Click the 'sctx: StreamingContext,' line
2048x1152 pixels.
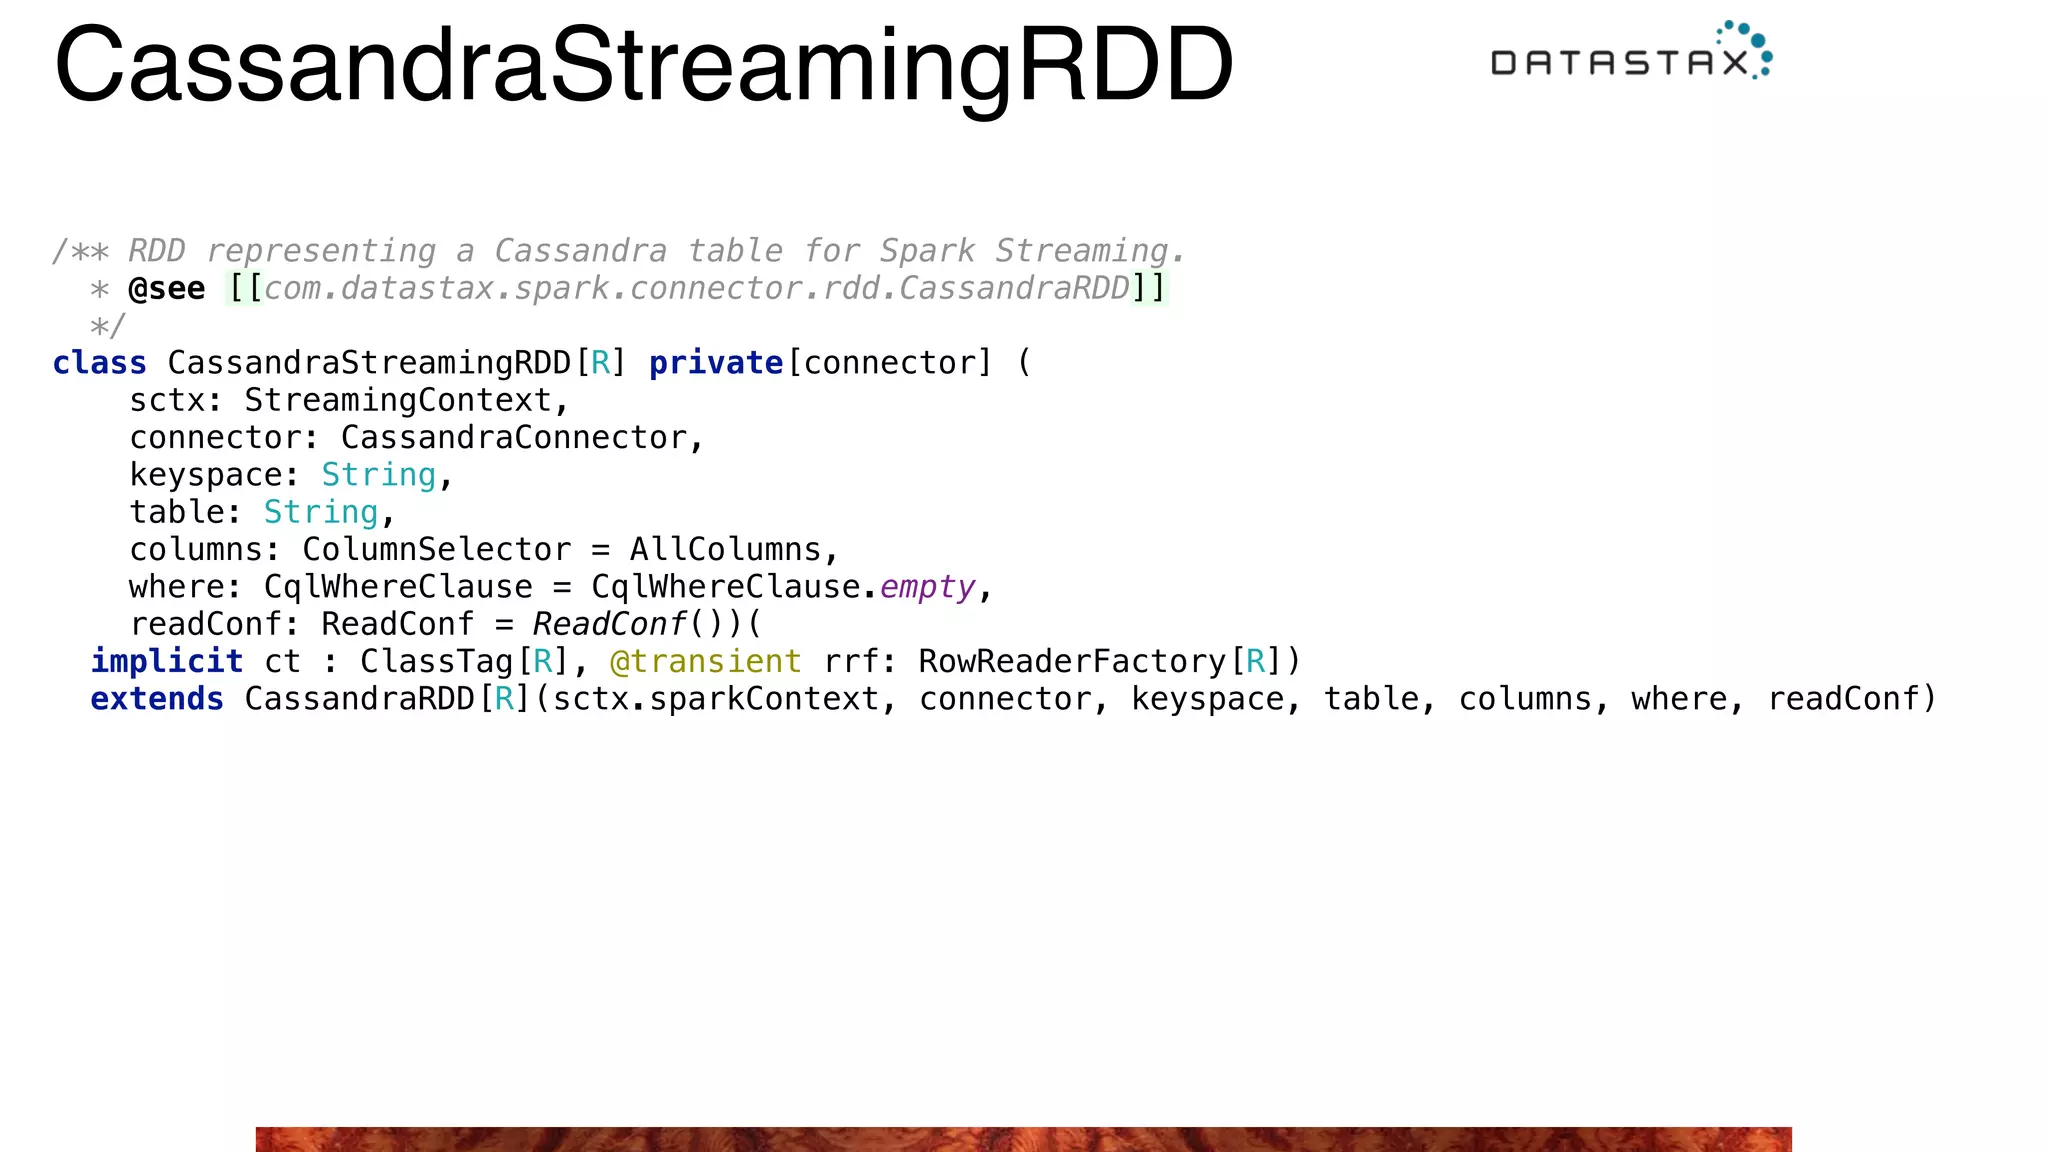pos(349,400)
